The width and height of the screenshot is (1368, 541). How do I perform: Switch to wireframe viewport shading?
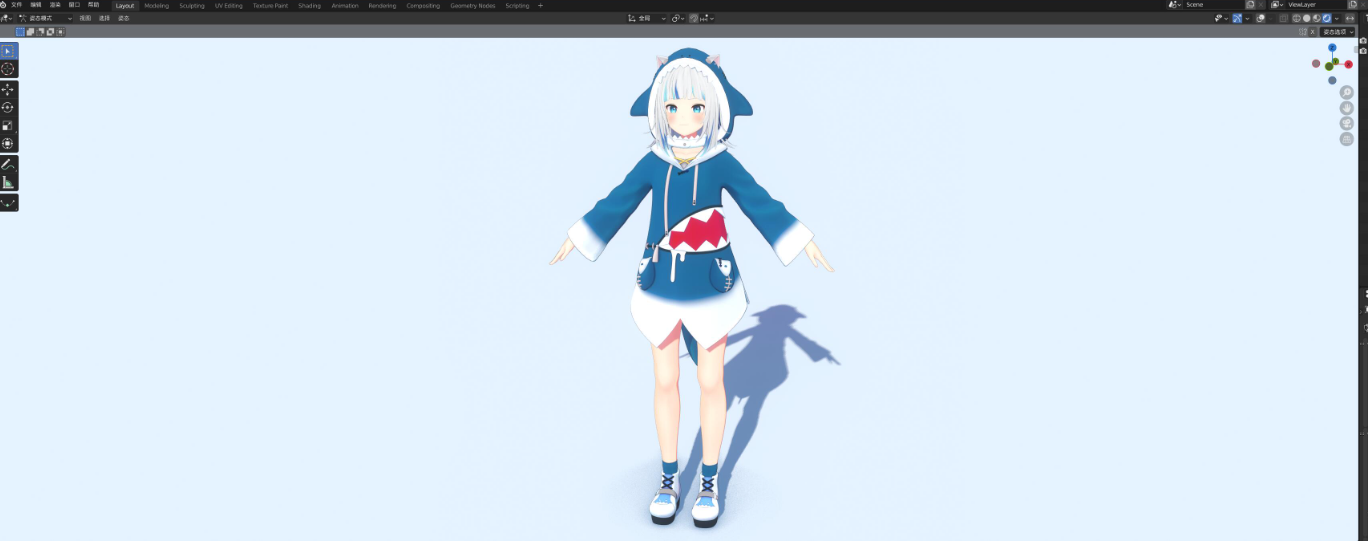pos(1296,18)
